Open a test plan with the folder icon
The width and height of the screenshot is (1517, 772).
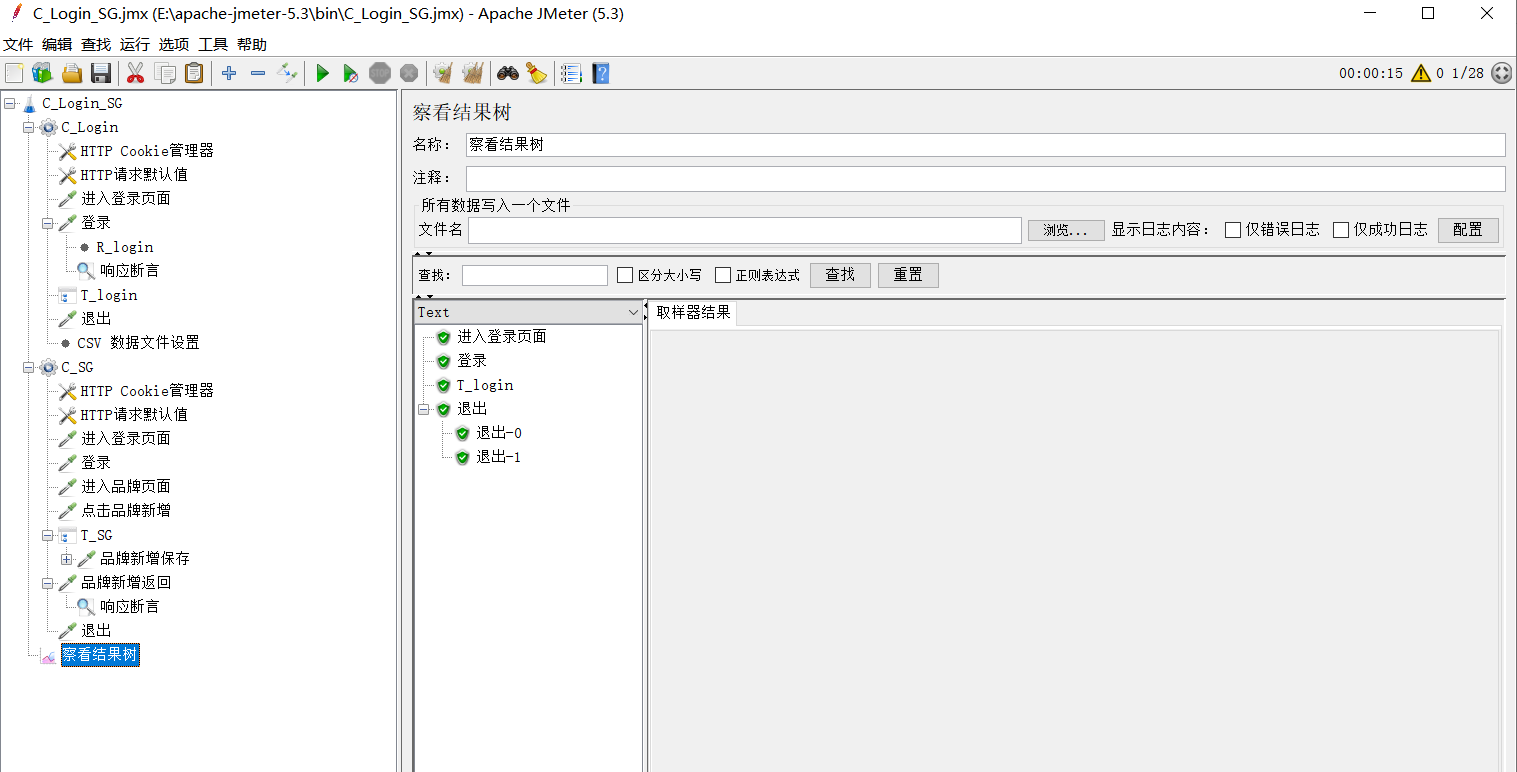[x=71, y=72]
